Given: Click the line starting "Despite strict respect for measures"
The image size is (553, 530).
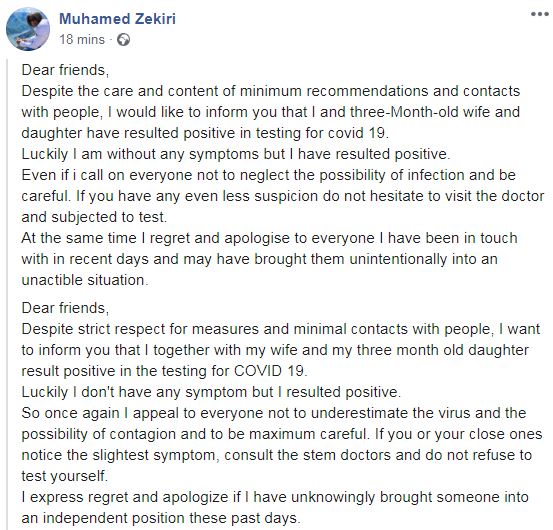Looking at the screenshot, I should [x=281, y=329].
